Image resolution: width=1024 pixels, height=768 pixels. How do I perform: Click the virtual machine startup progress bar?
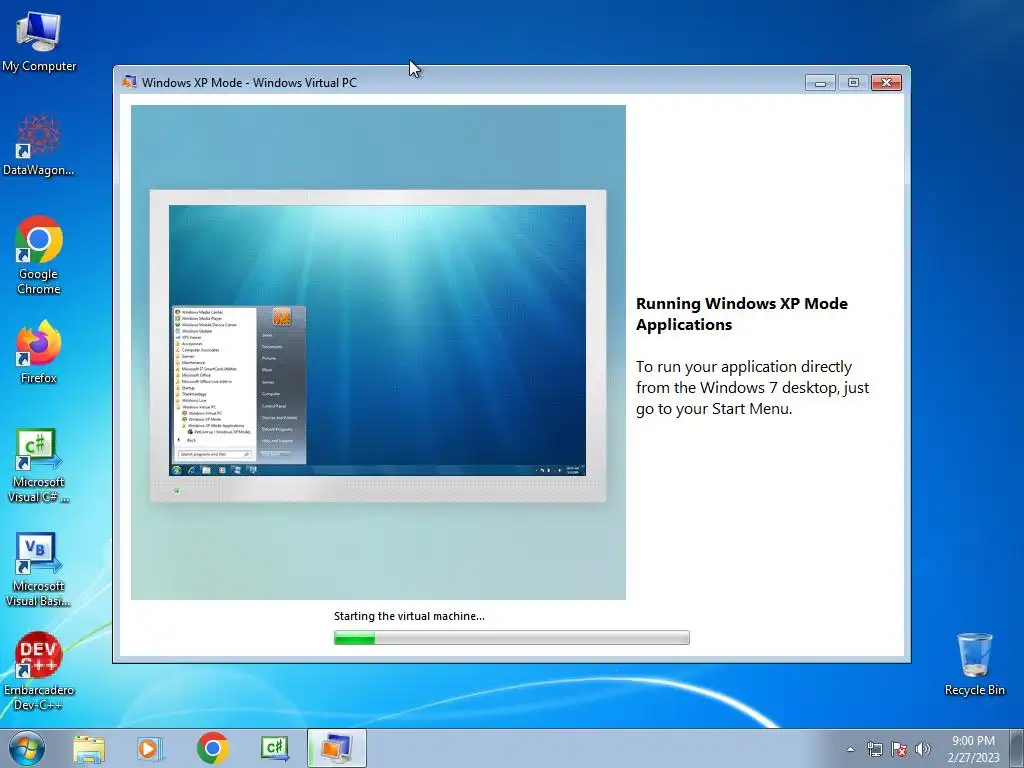[511, 637]
